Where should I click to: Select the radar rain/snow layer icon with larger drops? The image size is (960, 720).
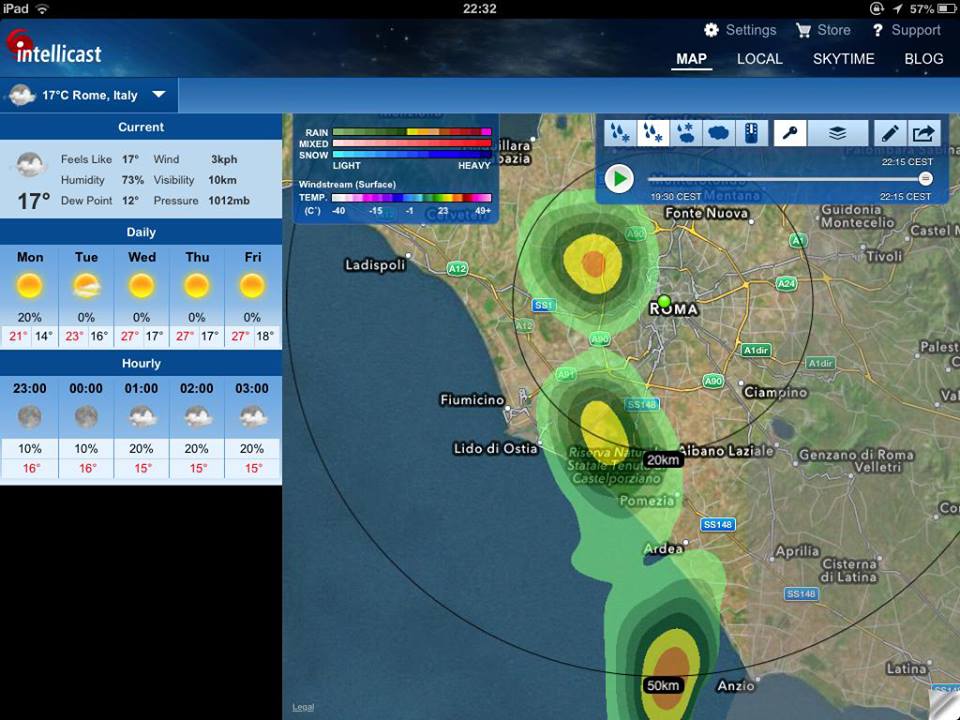pyautogui.click(x=620, y=133)
